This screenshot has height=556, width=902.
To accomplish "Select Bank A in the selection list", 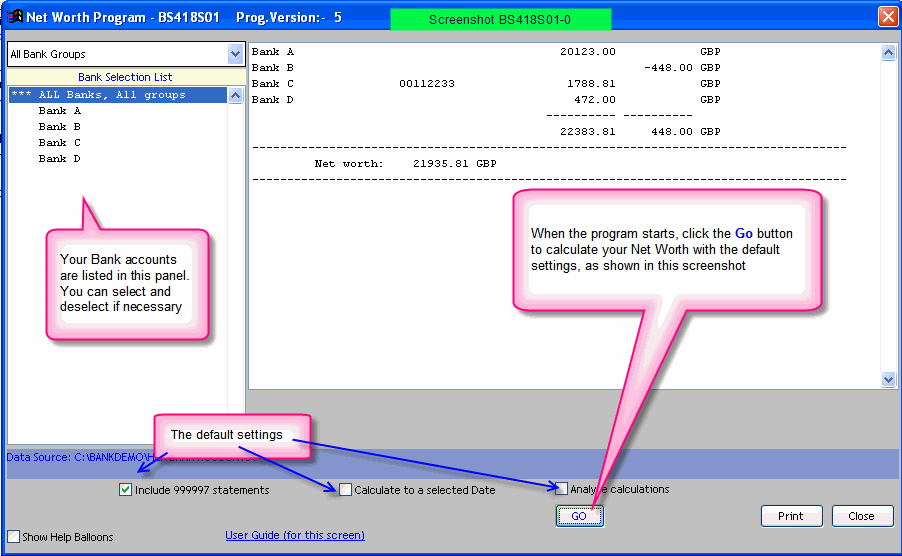I will point(60,111).
